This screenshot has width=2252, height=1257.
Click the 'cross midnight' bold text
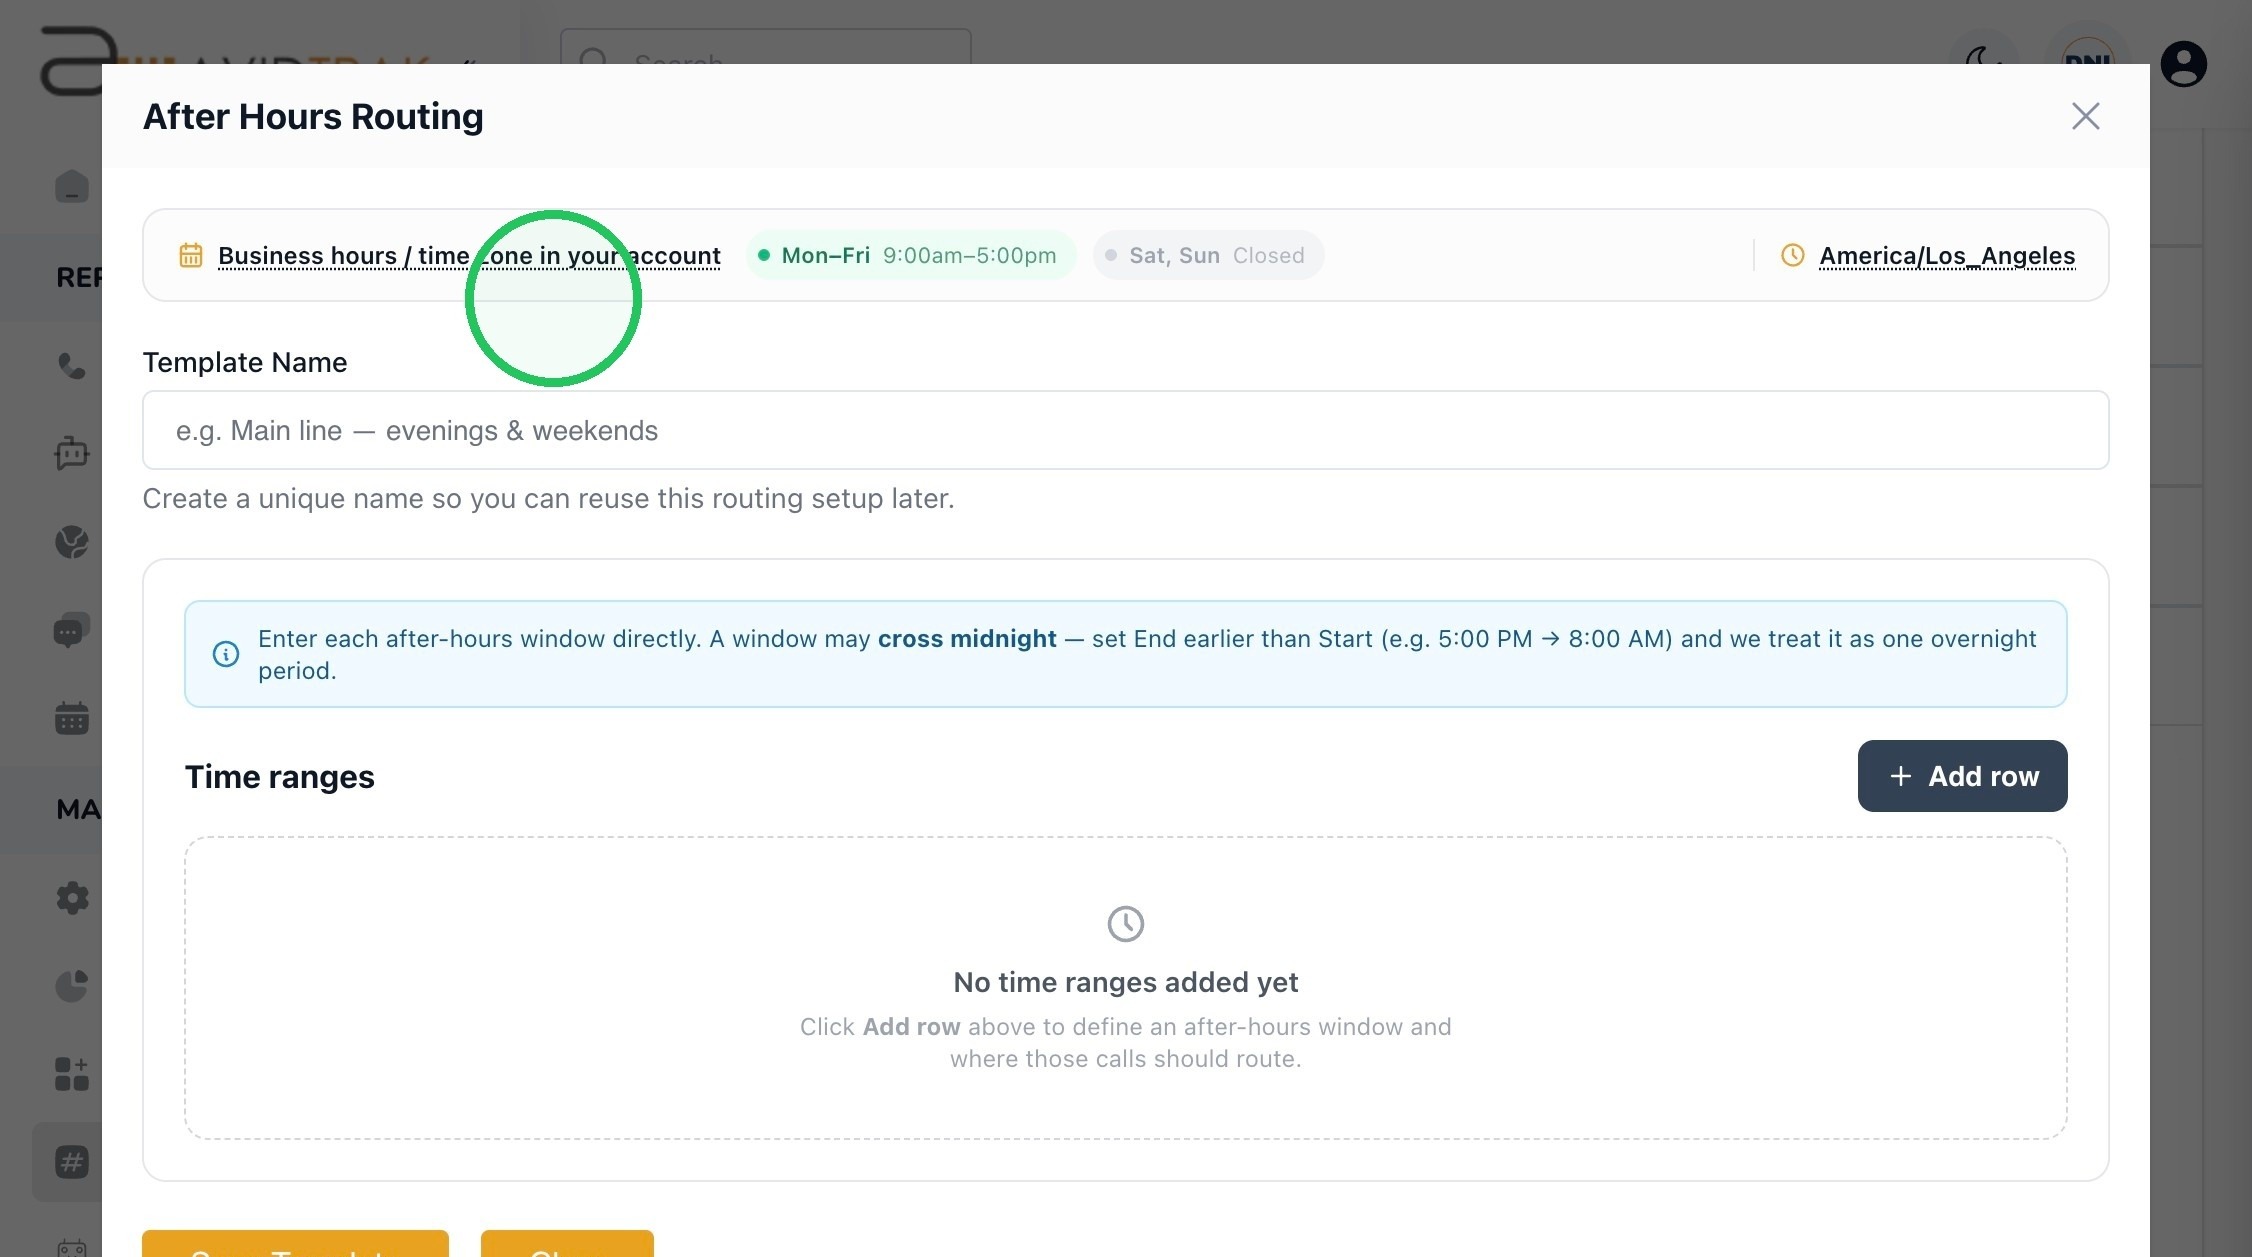point(967,639)
